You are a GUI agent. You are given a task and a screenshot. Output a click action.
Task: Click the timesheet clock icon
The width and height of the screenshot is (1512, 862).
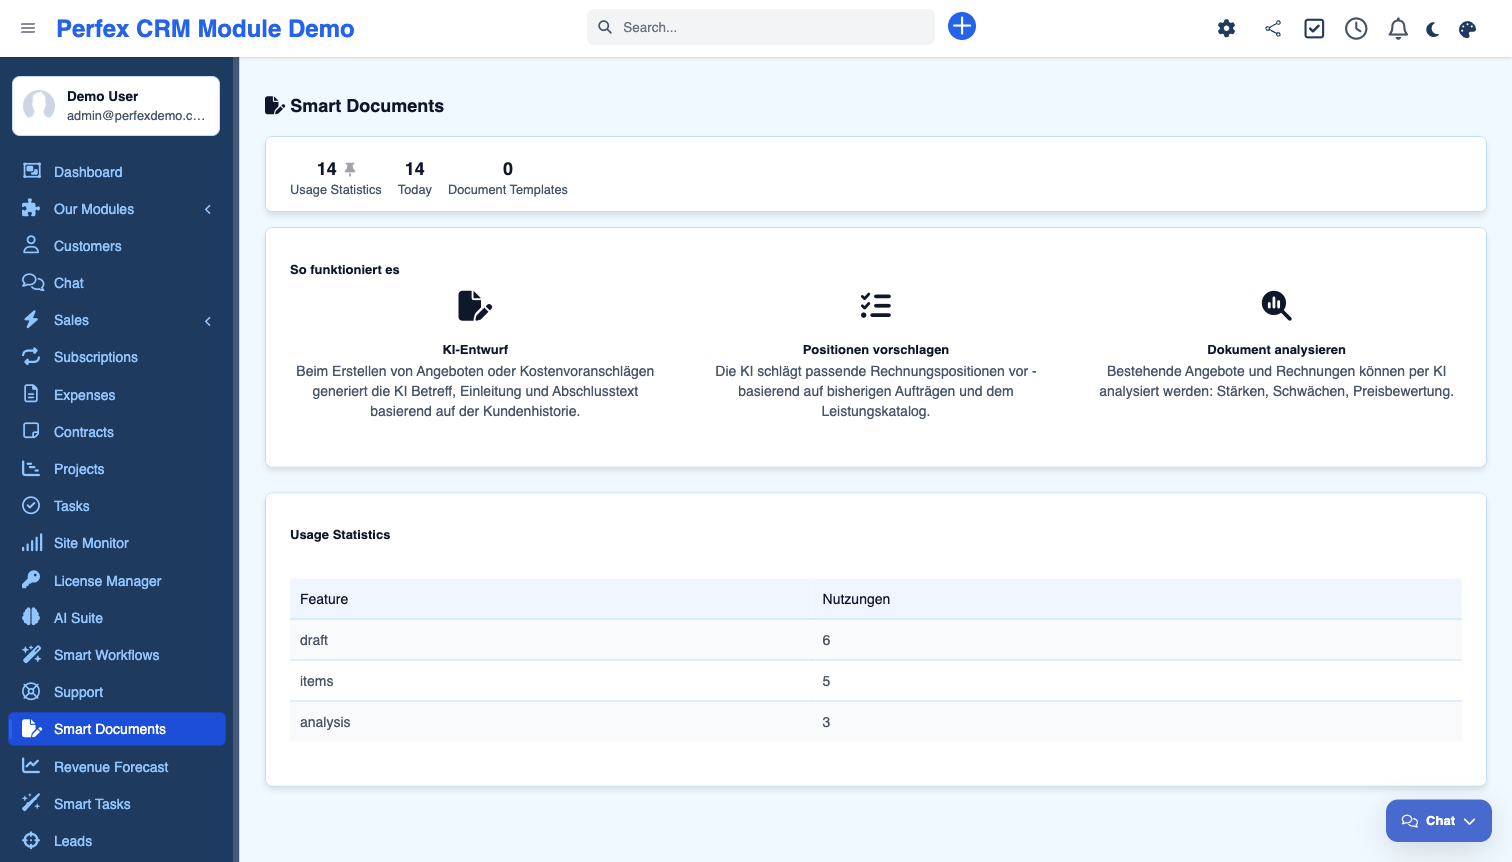pyautogui.click(x=1356, y=29)
